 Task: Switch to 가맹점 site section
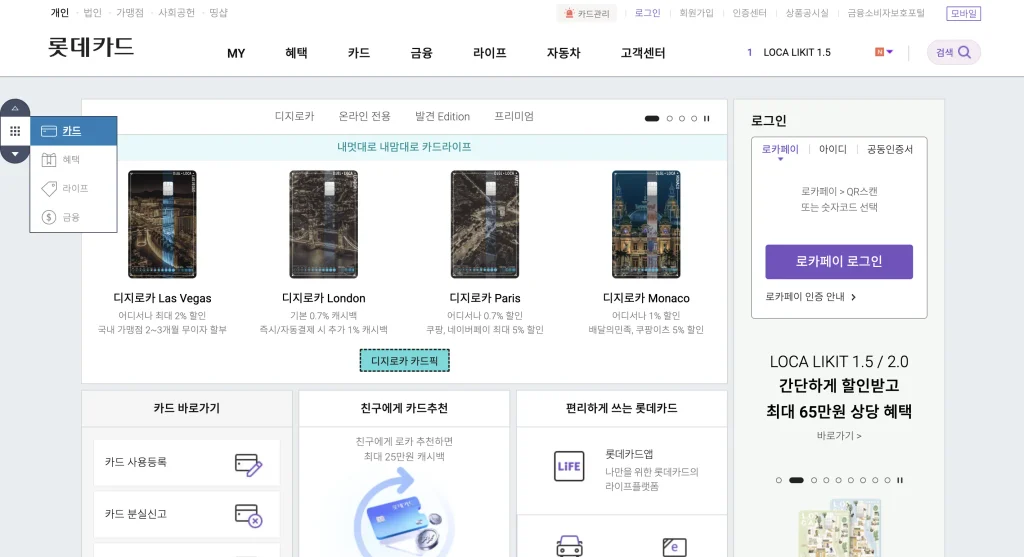130,13
